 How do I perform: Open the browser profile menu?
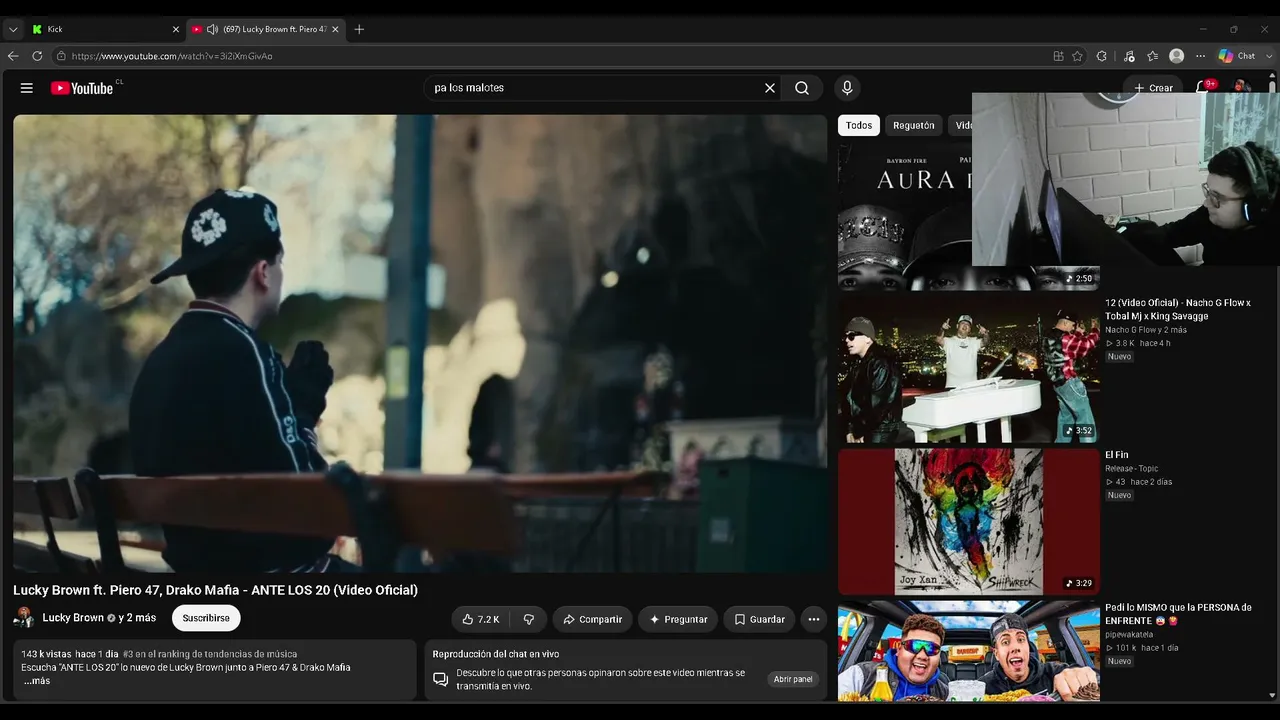click(1177, 56)
